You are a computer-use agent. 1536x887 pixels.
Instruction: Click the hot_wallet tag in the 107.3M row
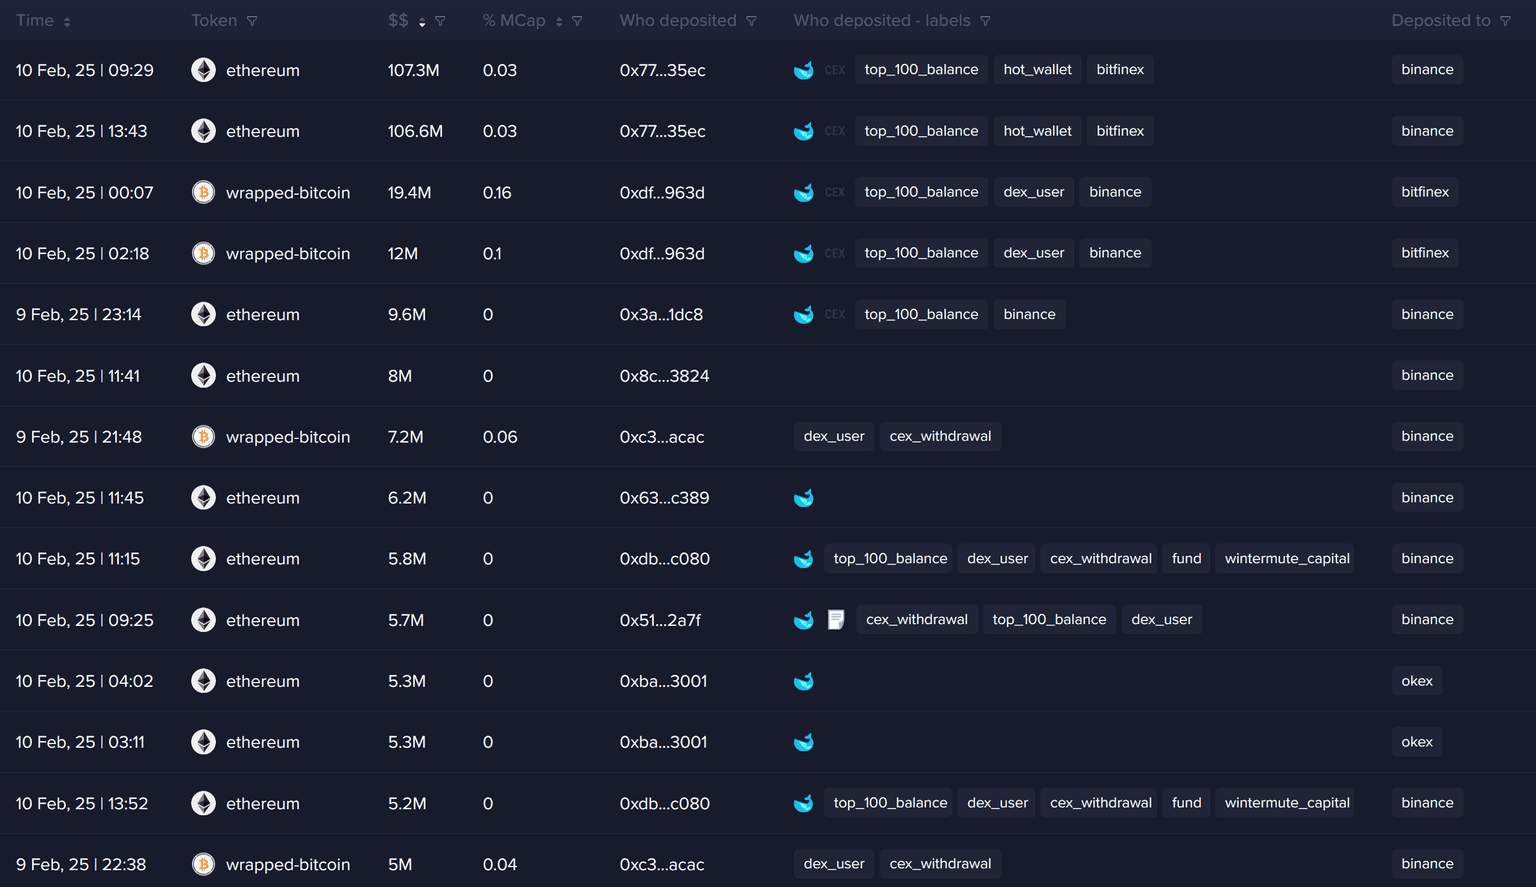(1037, 70)
